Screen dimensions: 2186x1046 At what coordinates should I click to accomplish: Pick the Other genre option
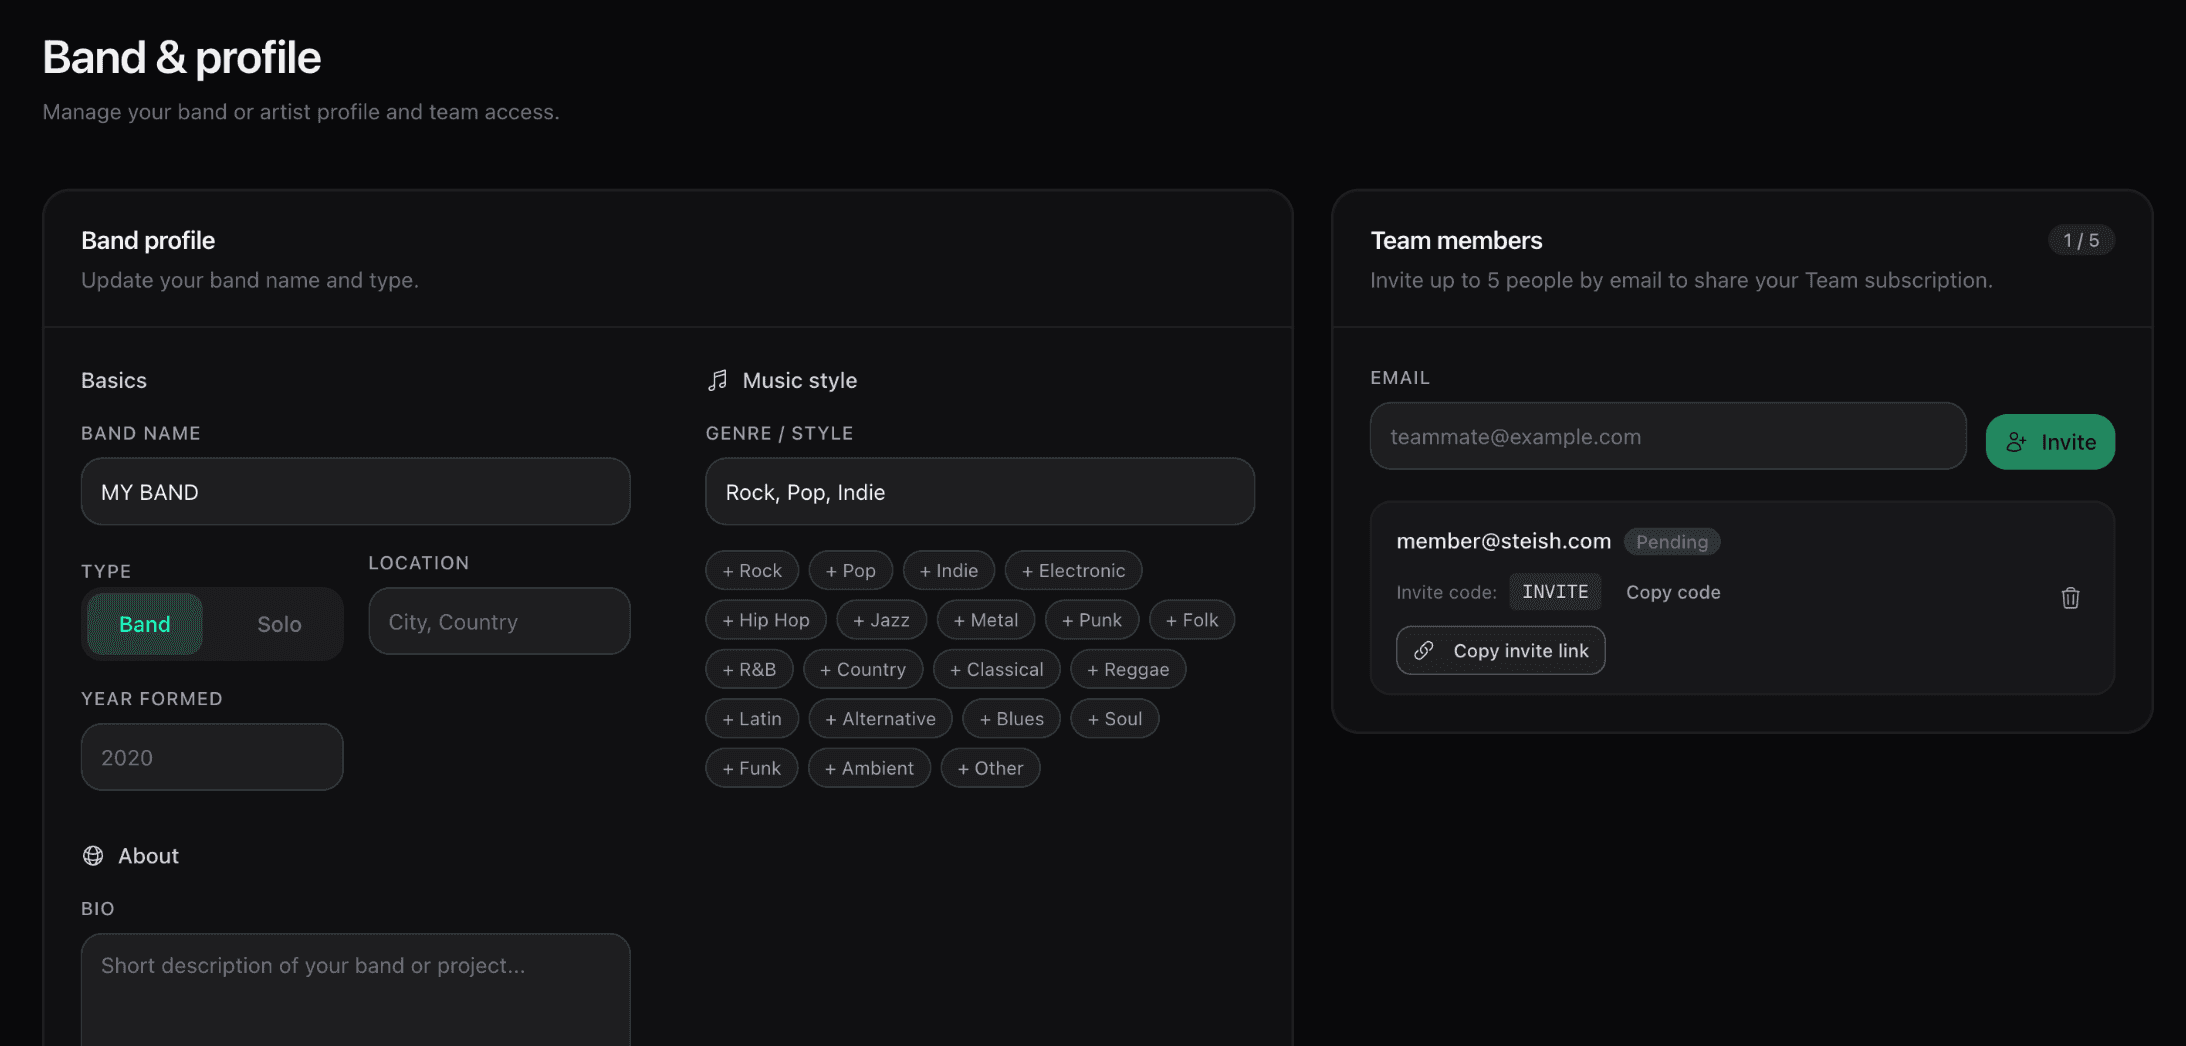point(990,768)
